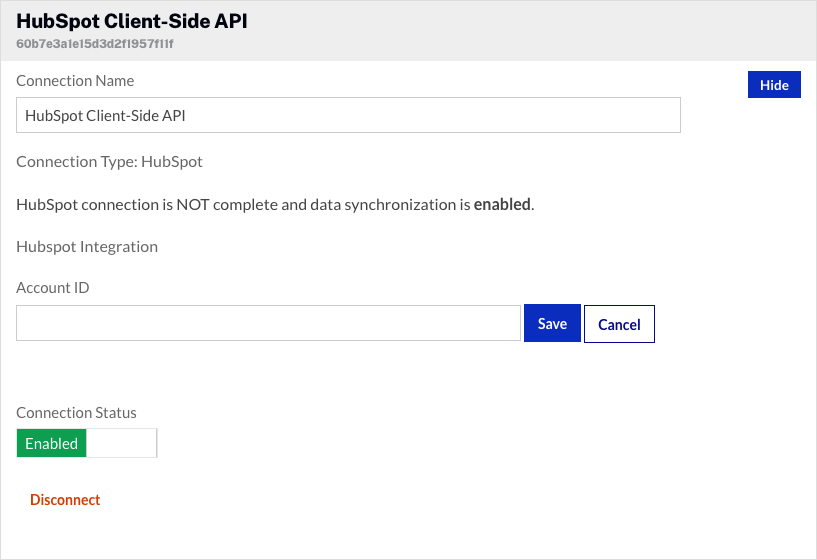817x560 pixels.
Task: Click the white off-side of status toggle
Action: (122, 444)
